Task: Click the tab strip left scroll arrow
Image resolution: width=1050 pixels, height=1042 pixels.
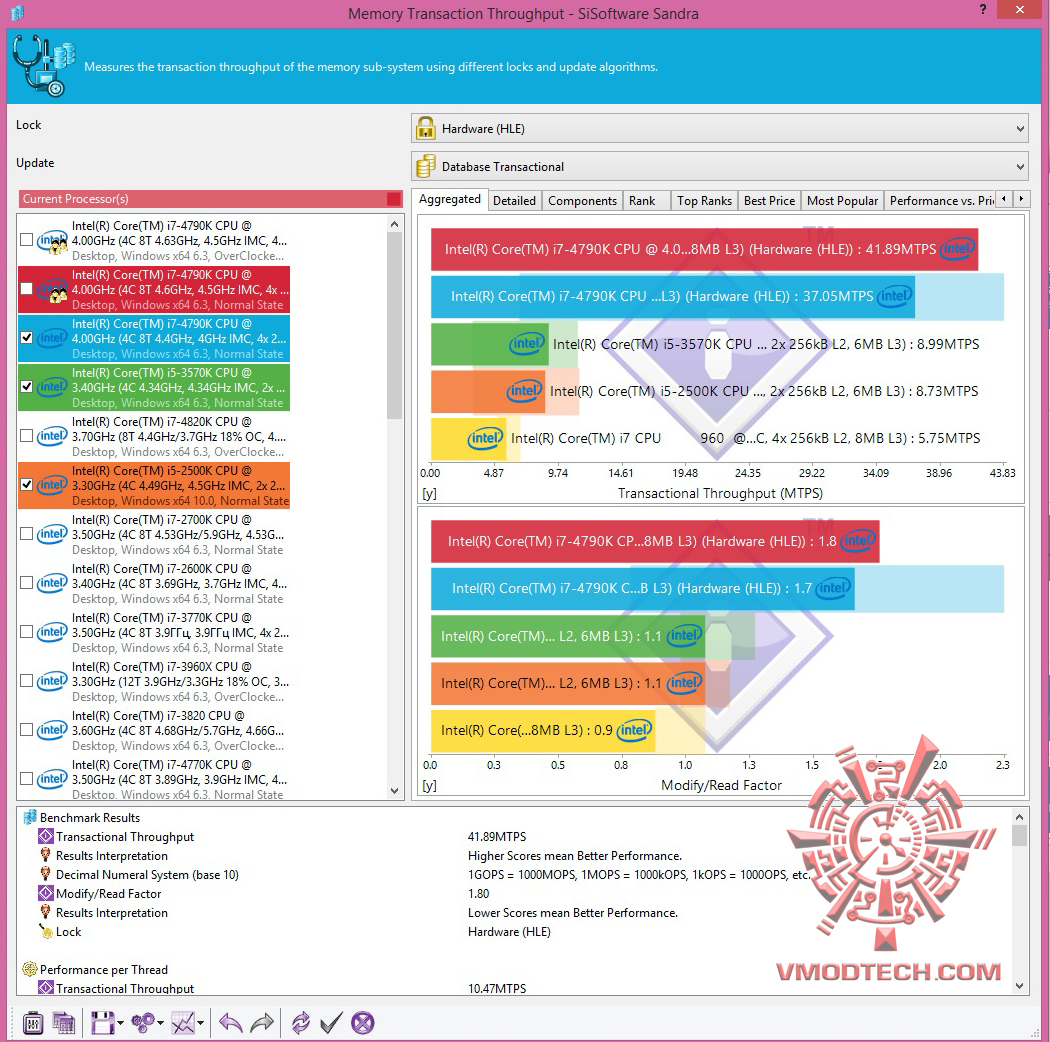Action: [1003, 199]
